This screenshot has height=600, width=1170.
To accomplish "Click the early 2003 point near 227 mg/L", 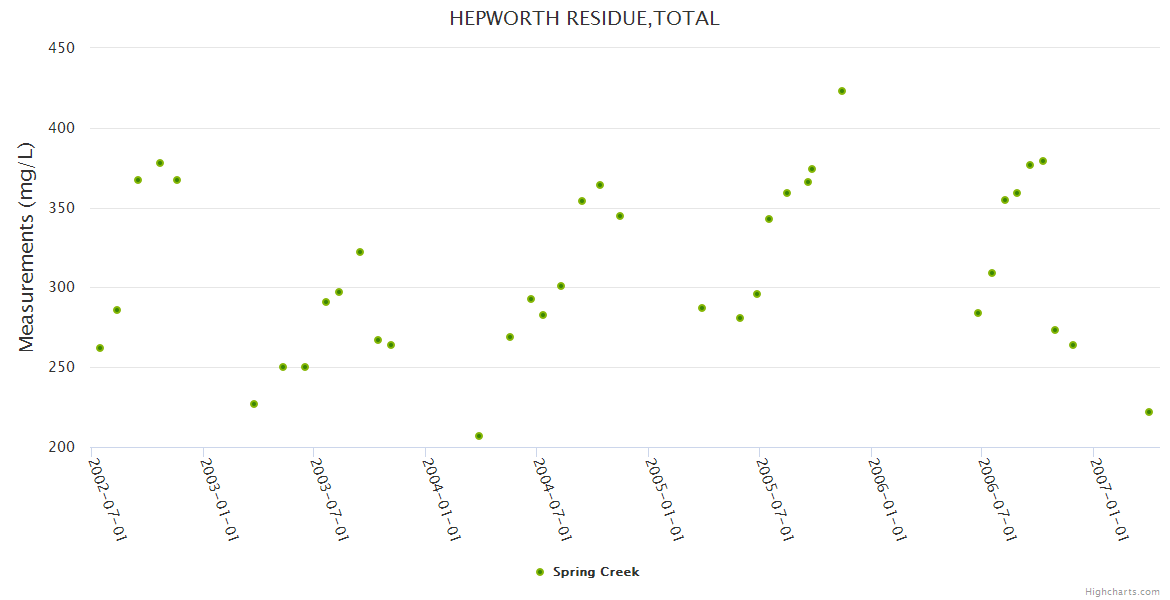I will click(x=254, y=404).
